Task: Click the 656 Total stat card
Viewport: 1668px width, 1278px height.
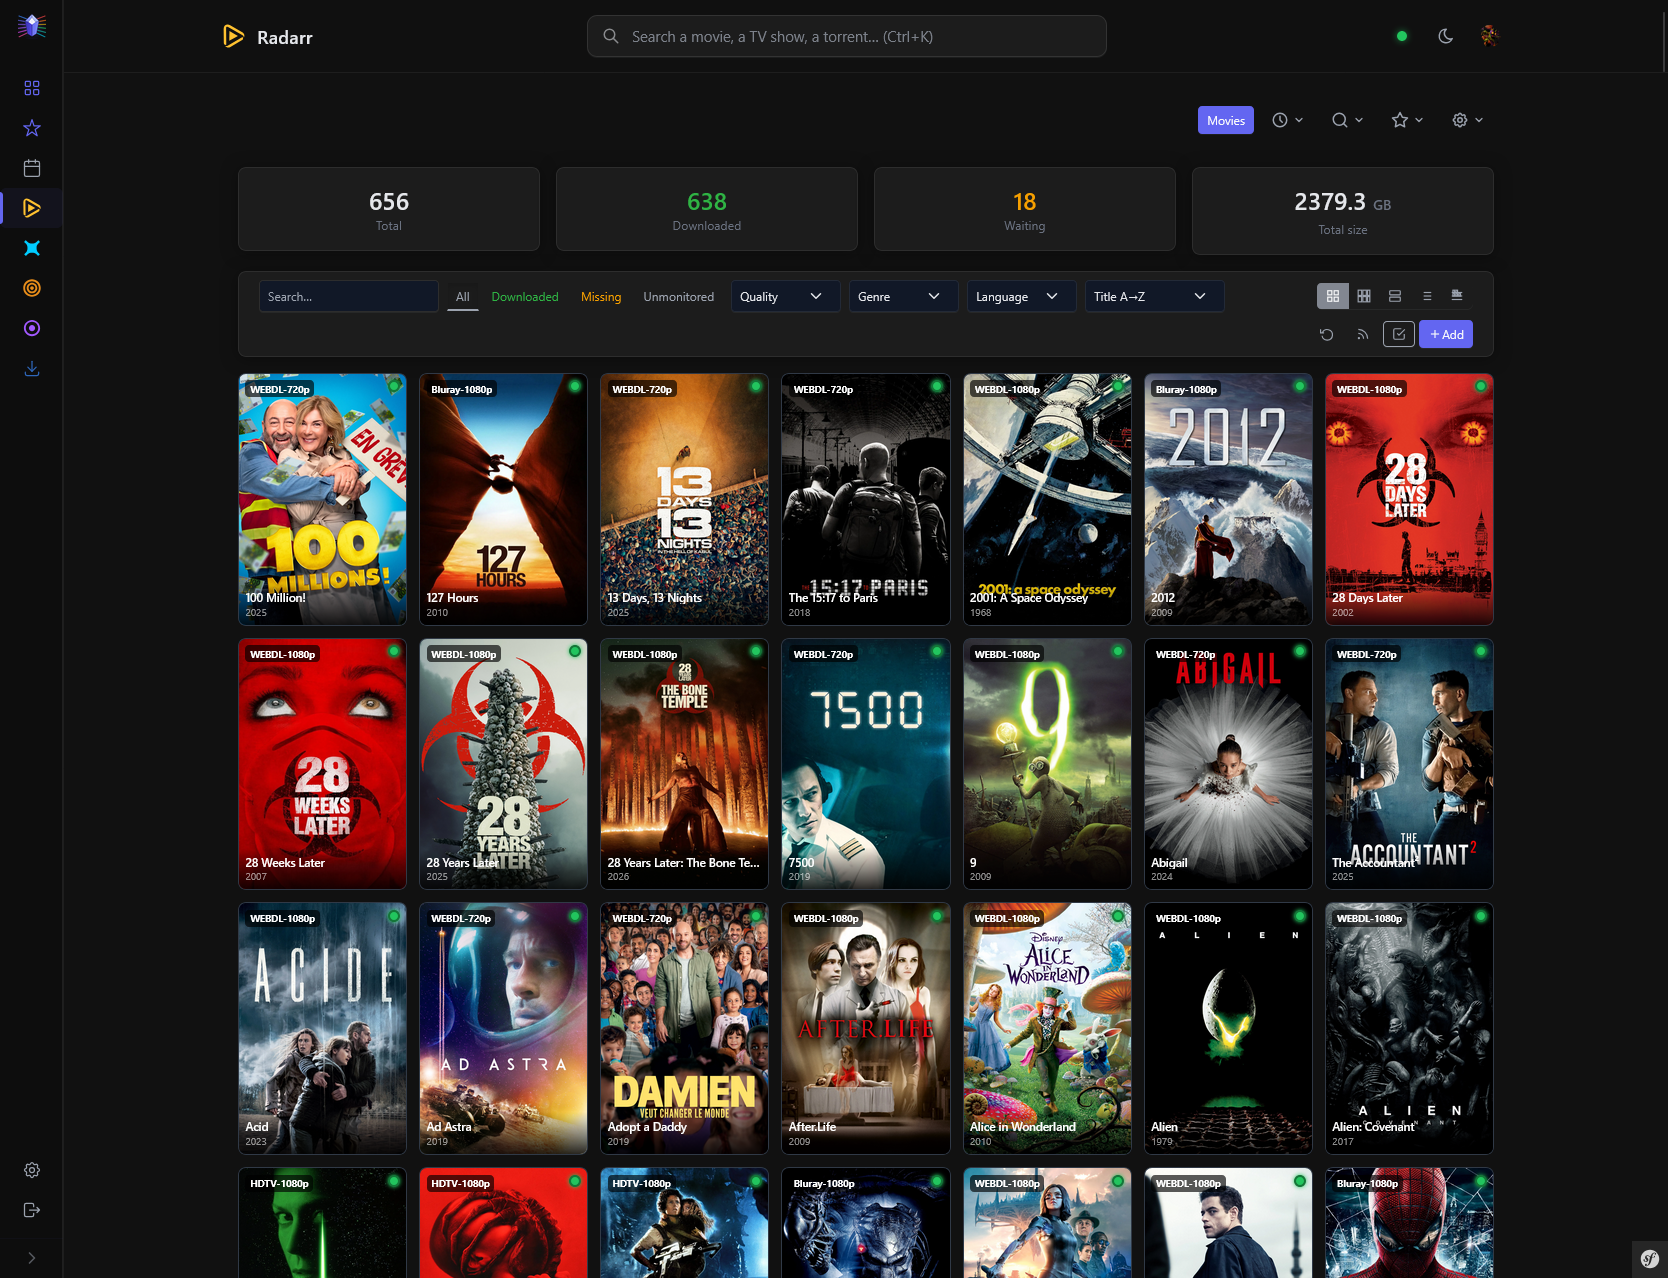Action: pos(389,209)
